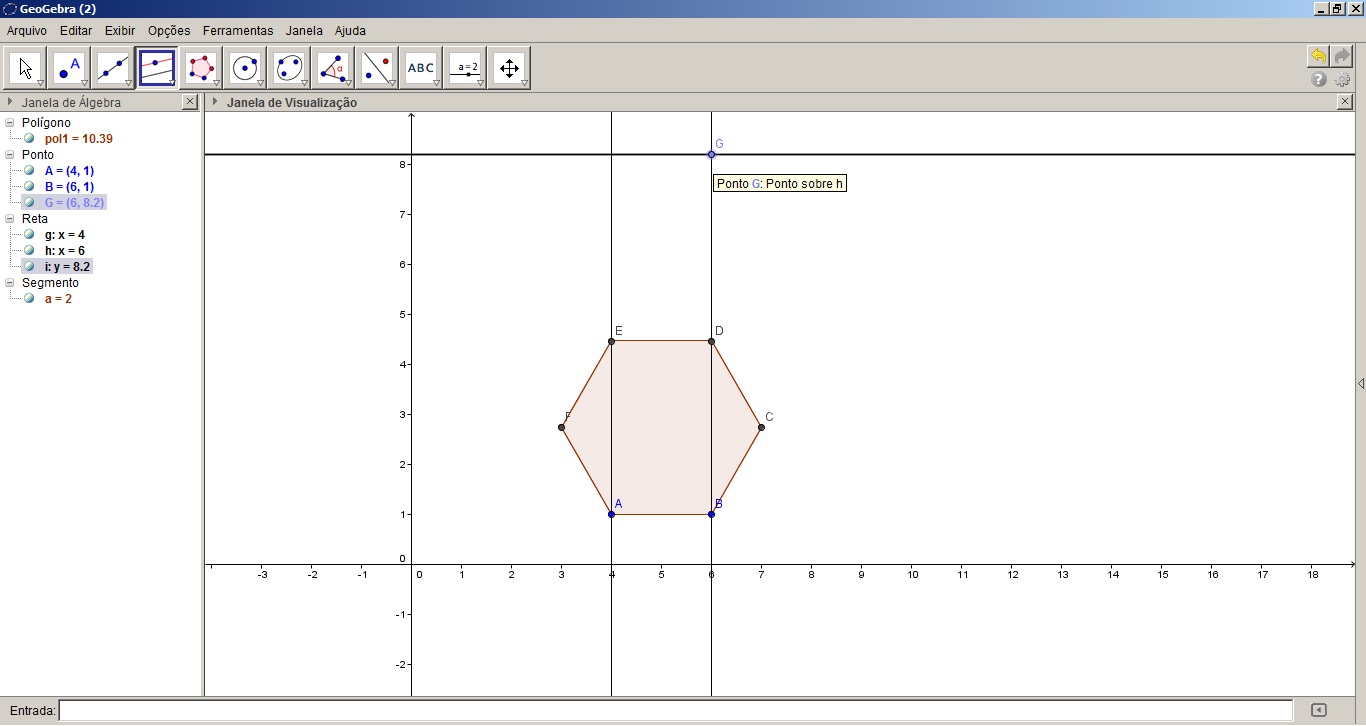Click the Entrada input field

point(676,710)
